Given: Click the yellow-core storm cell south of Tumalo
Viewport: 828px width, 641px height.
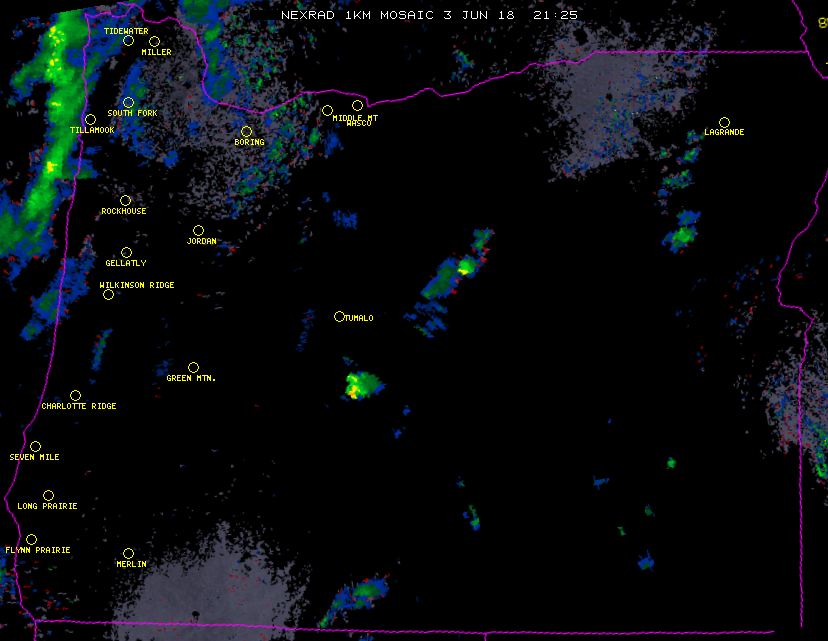Looking at the screenshot, I should point(355,388).
